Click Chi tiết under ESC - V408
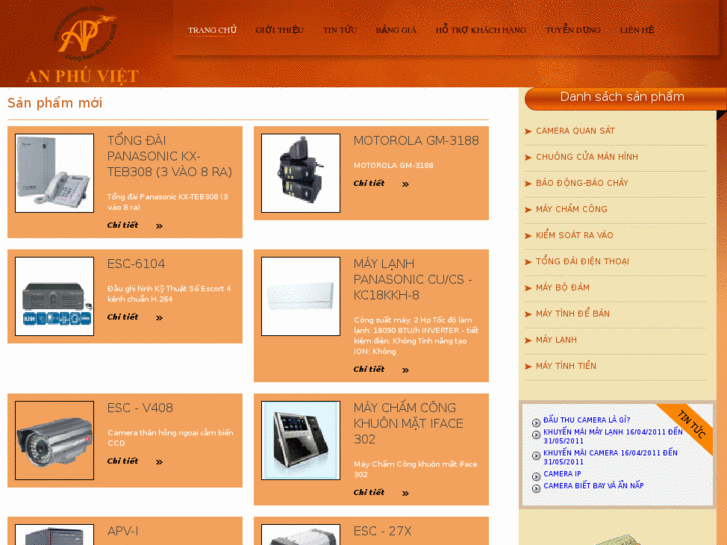 coord(122,461)
